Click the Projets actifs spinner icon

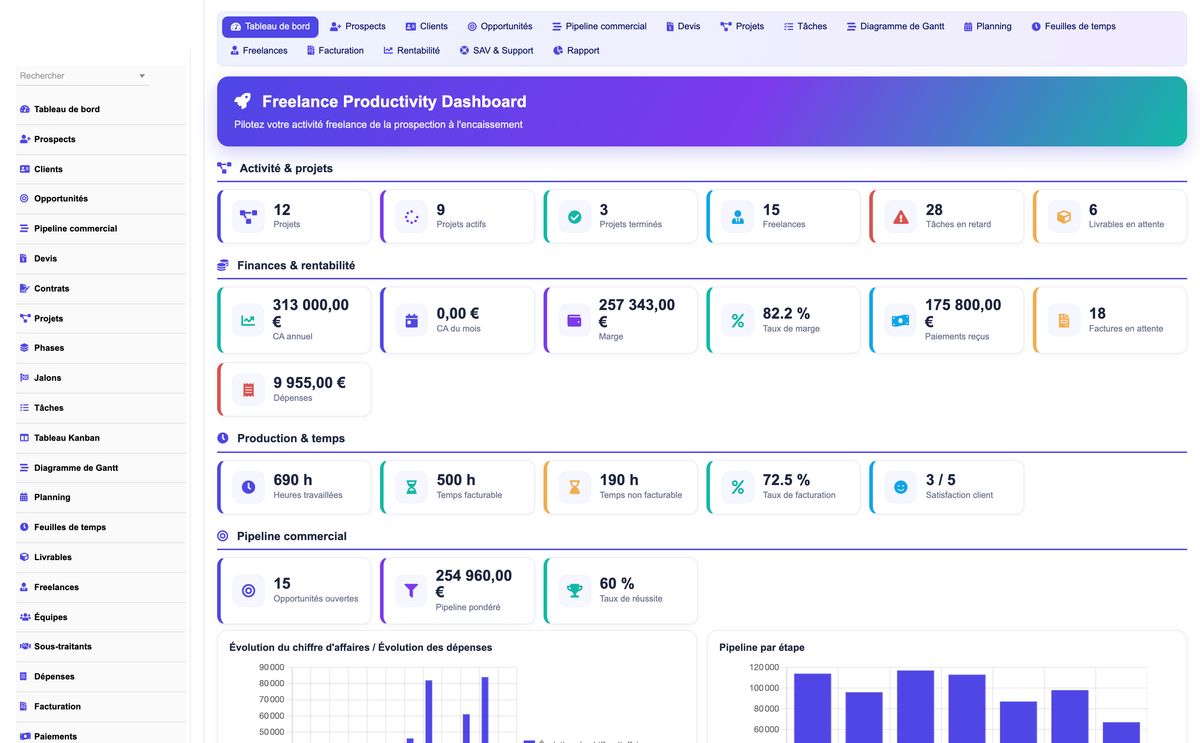[x=411, y=216]
